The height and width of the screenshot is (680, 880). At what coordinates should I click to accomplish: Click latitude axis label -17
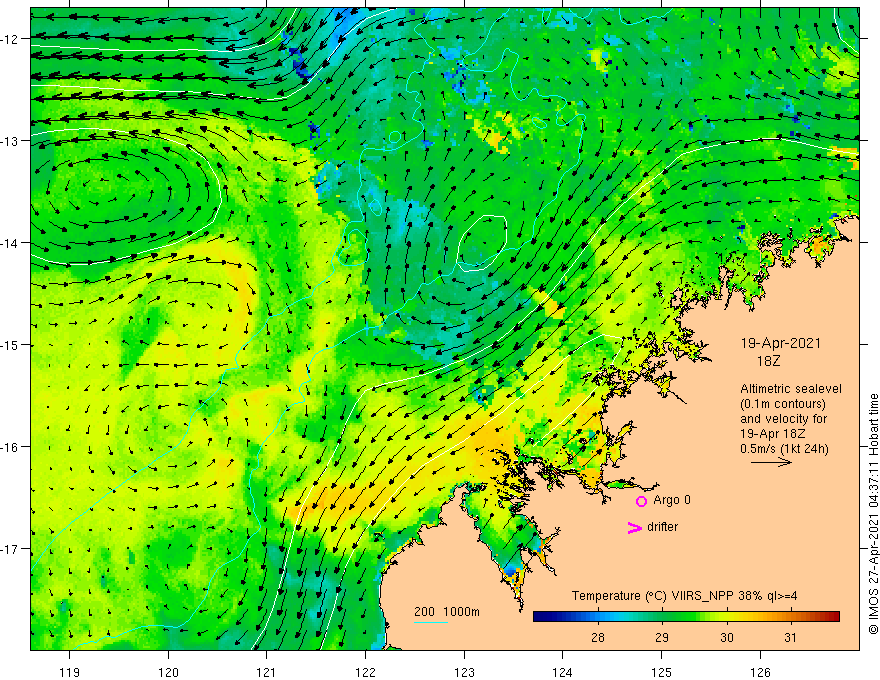click(10, 549)
